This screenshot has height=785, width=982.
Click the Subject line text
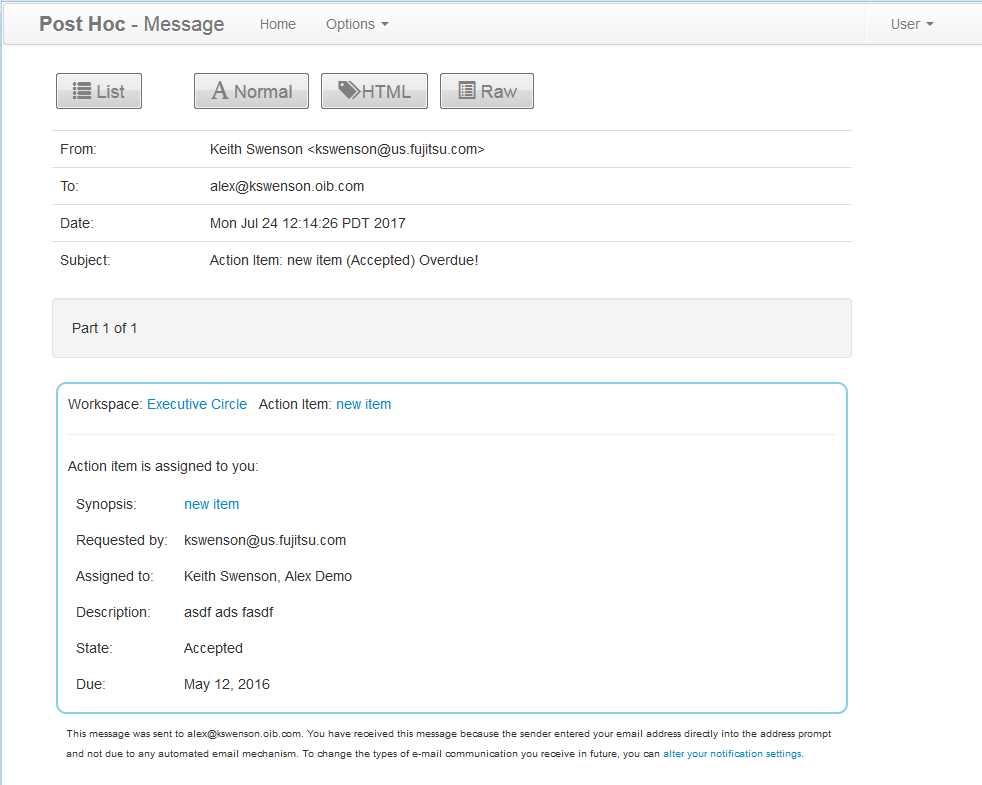point(344,260)
